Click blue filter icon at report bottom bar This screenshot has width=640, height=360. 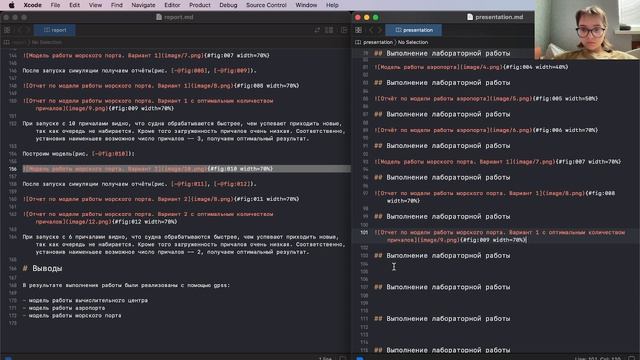point(8,358)
